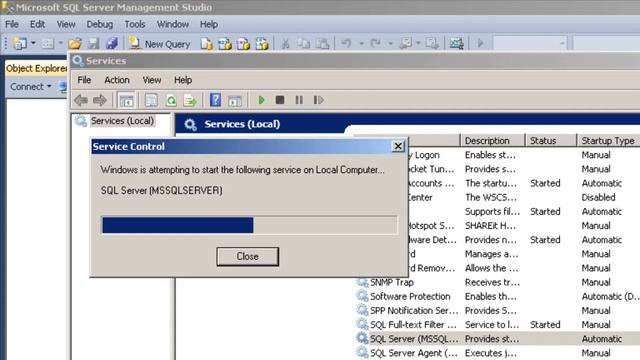Toggle the show/hide console tree icon
The image size is (640, 360).
[126, 100]
